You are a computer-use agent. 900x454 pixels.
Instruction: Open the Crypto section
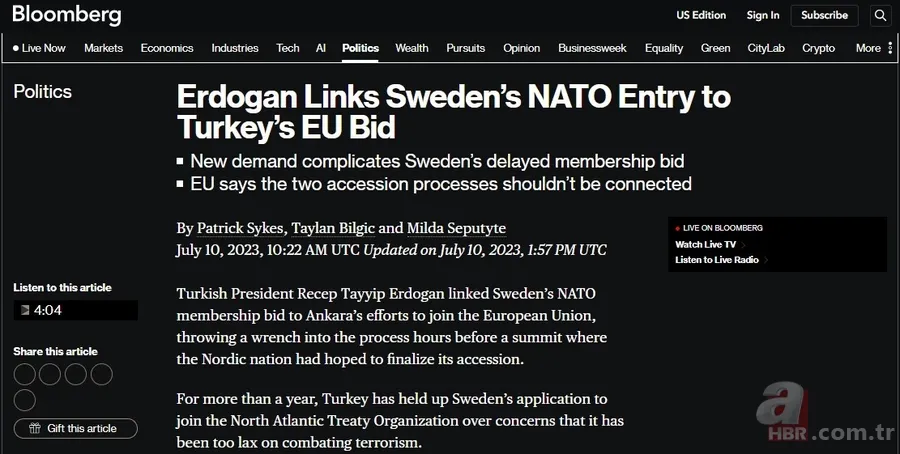click(818, 48)
